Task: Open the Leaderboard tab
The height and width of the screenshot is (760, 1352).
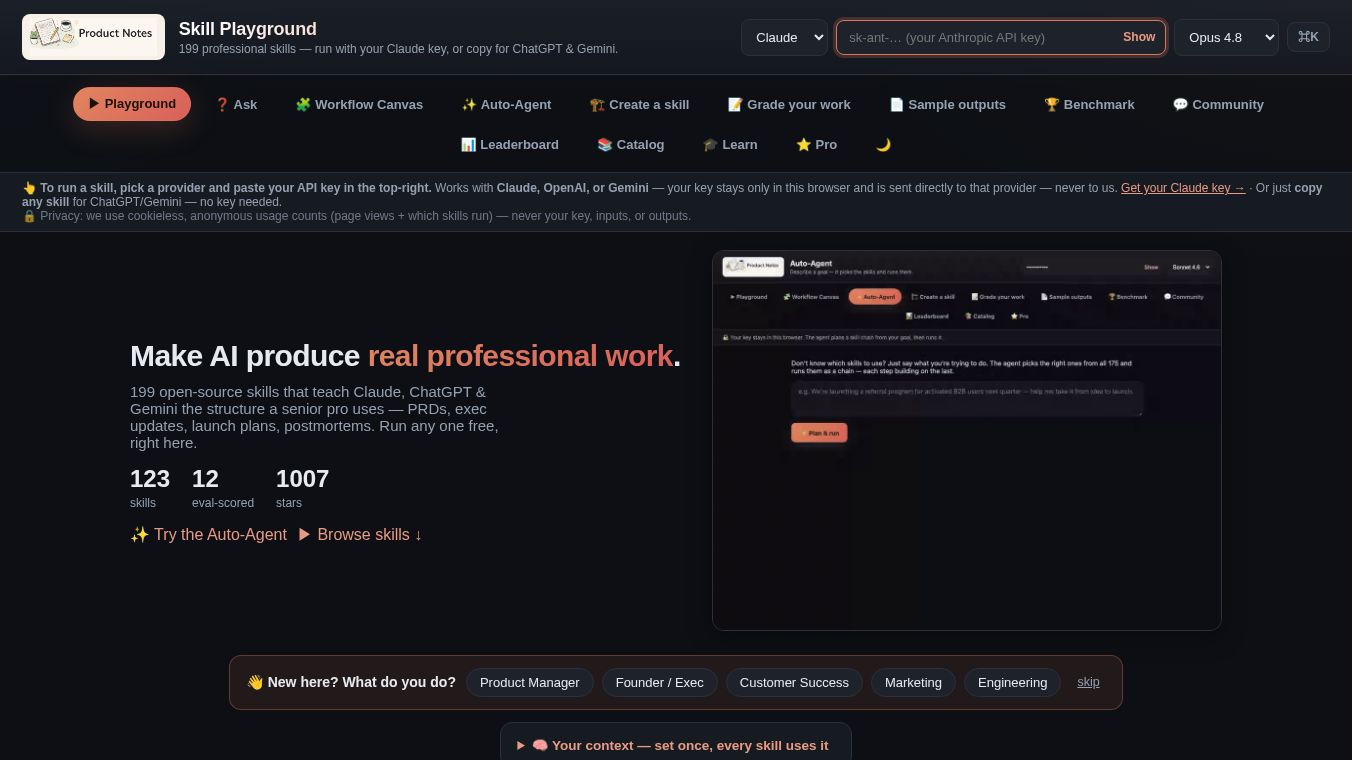Action: click(x=509, y=144)
